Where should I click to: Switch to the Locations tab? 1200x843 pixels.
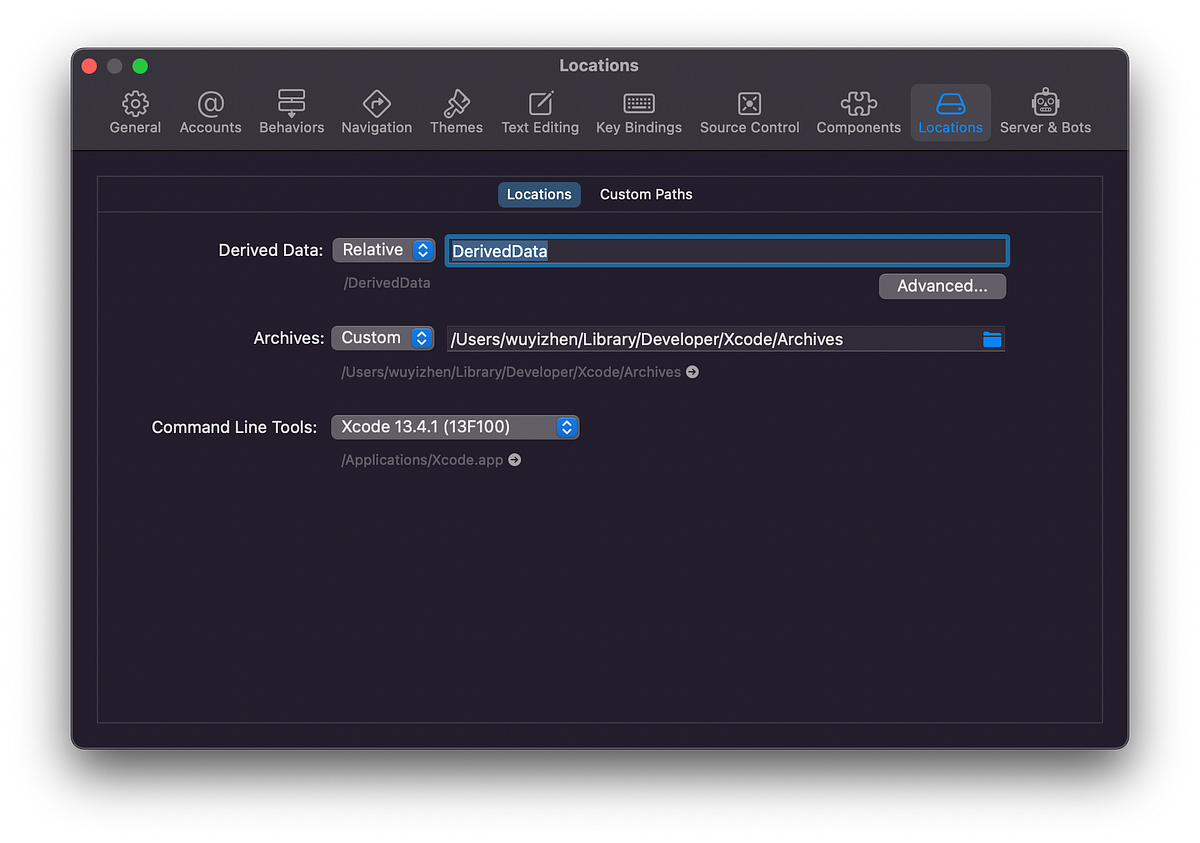click(539, 194)
